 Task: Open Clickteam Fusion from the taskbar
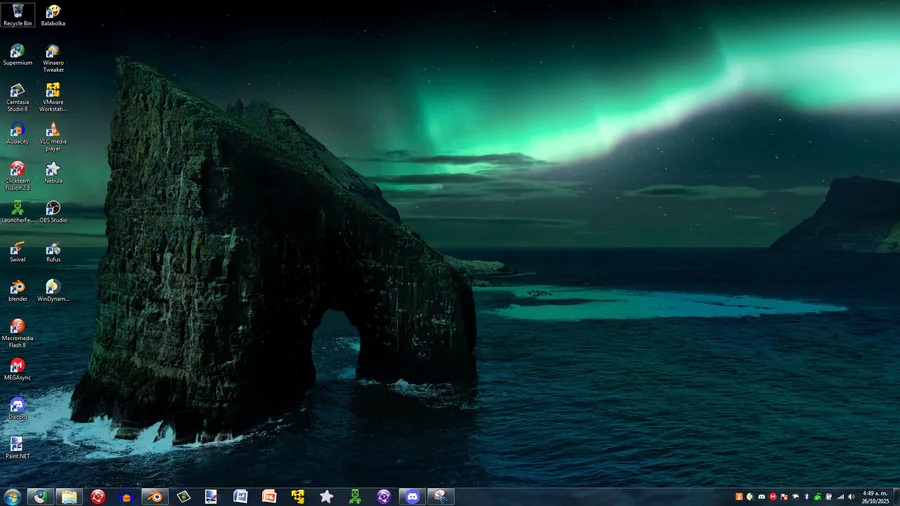pos(98,497)
